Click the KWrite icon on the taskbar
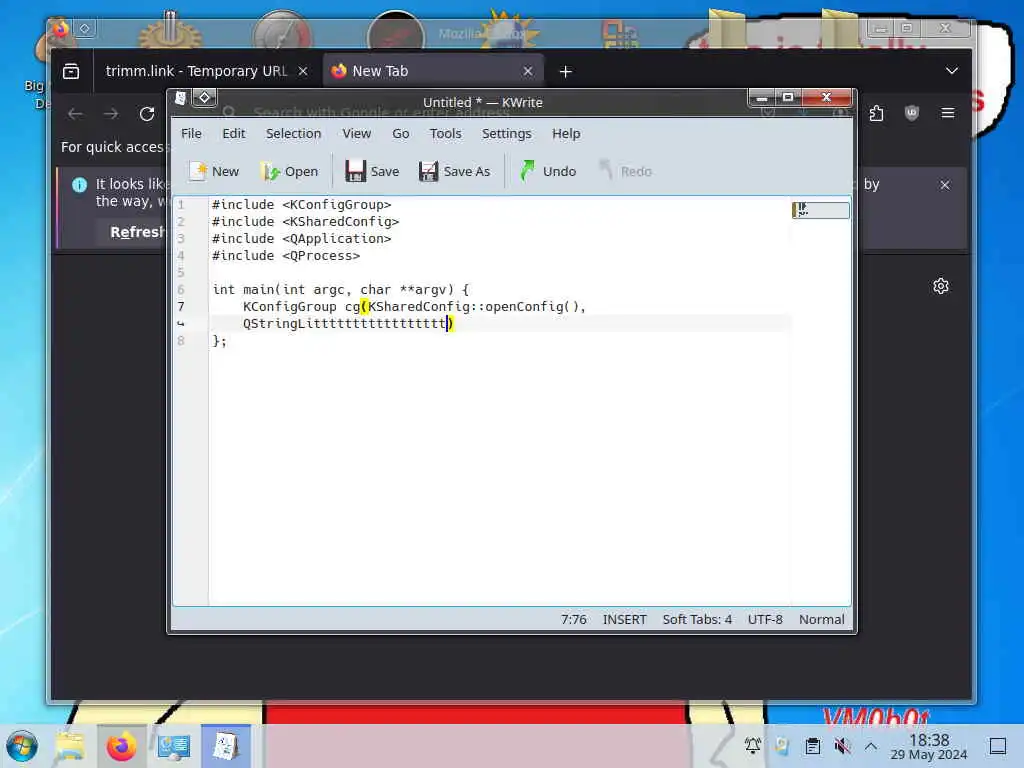 tap(226, 746)
